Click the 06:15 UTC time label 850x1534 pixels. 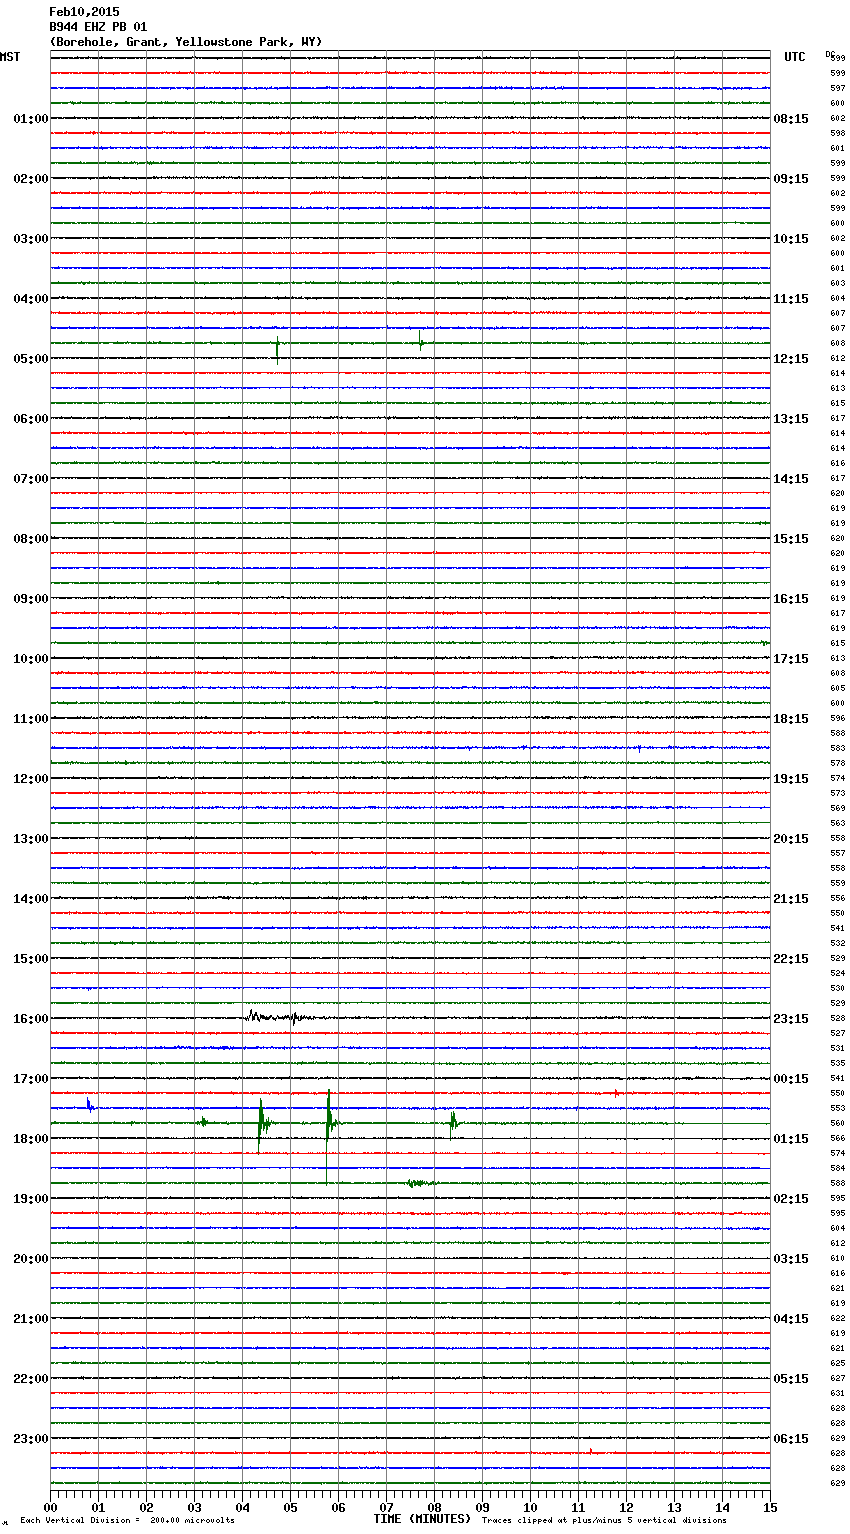tap(791, 1439)
